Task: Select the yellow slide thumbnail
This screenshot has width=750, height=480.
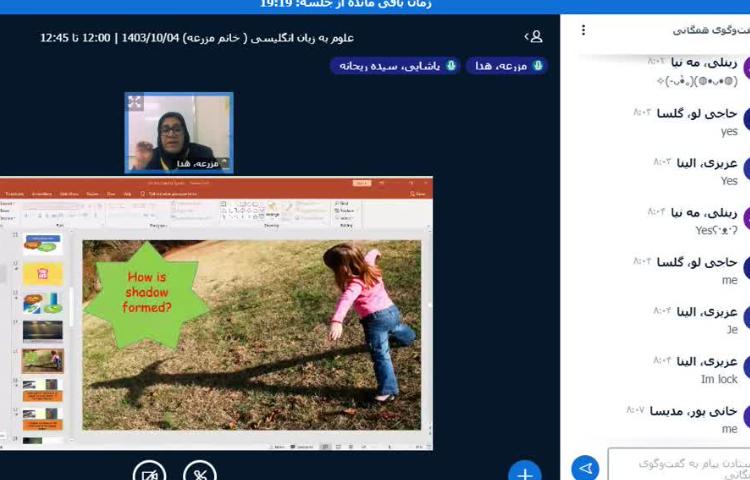Action: pyautogui.click(x=42, y=274)
